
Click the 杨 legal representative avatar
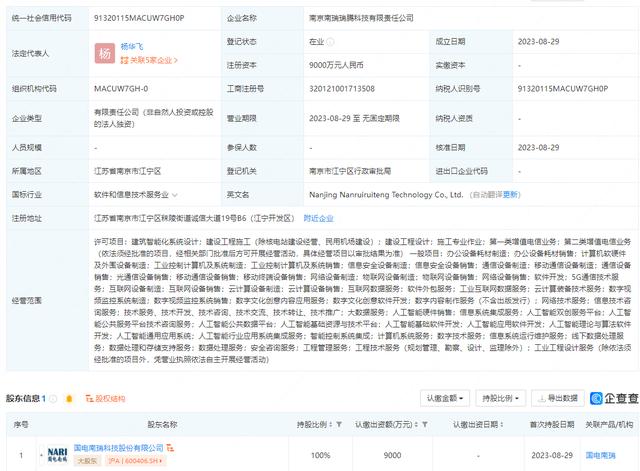(103, 53)
